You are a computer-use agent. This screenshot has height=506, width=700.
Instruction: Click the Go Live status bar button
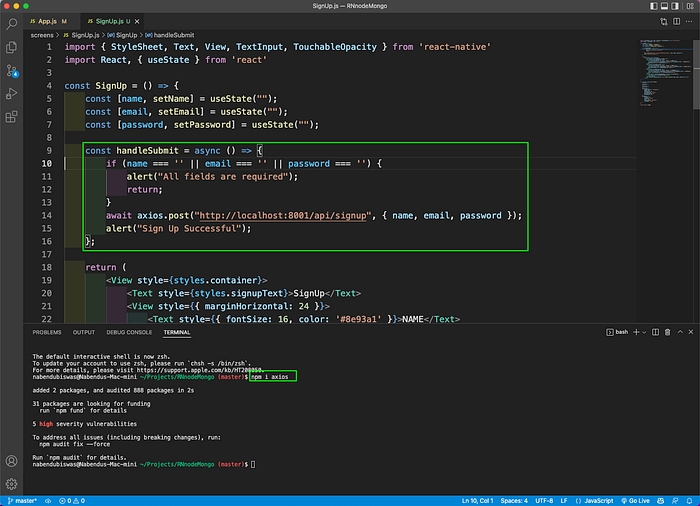coord(636,501)
